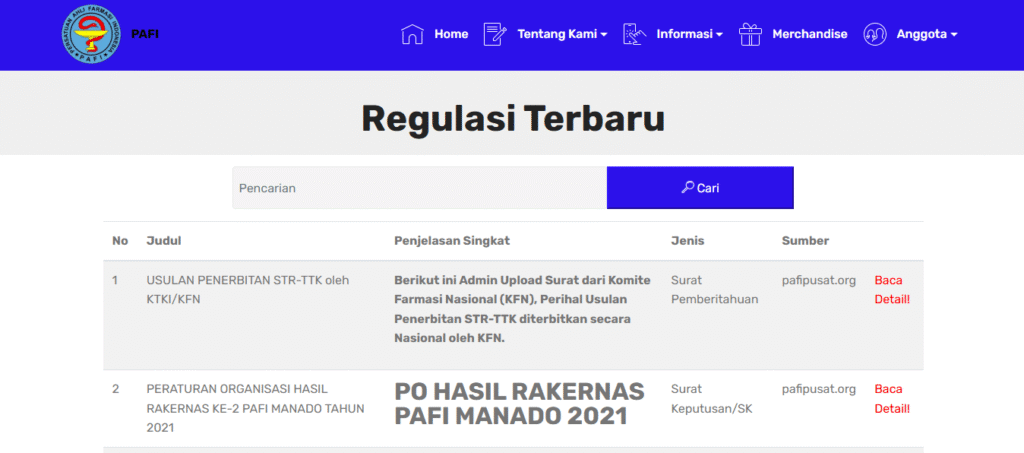
Task: Click the document pencil icon beside Tentang Kami
Action: (495, 34)
